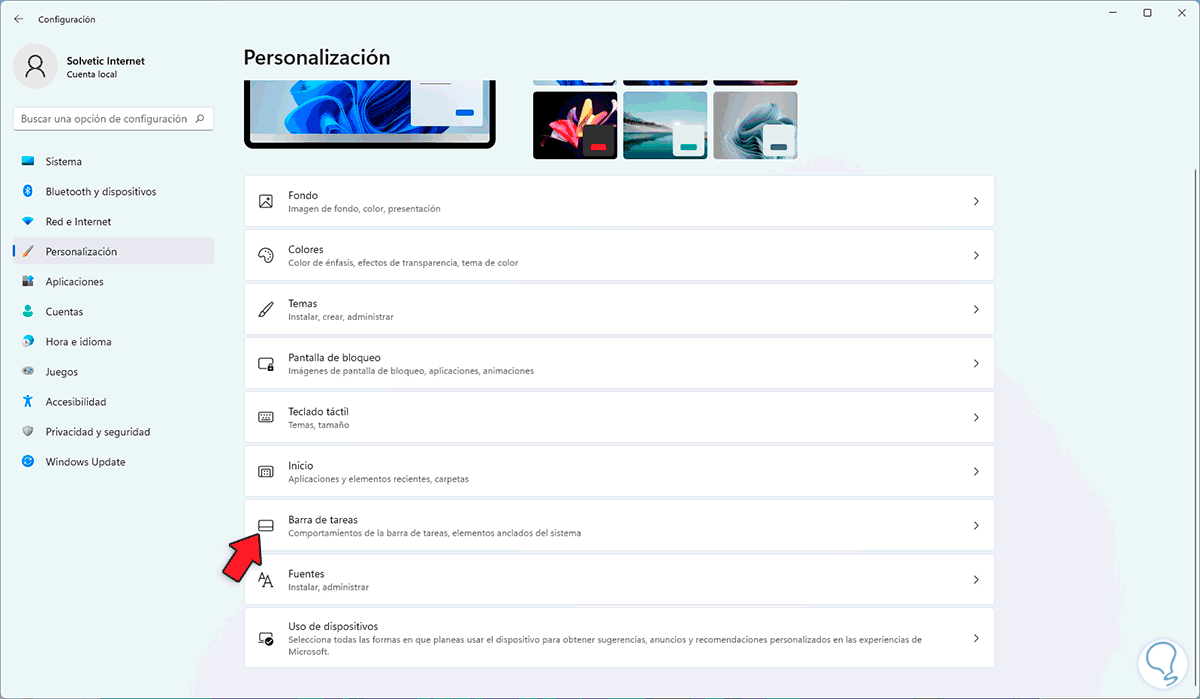Image resolution: width=1200 pixels, height=699 pixels.
Task: Open Fuentes settings page
Action: tap(619, 579)
